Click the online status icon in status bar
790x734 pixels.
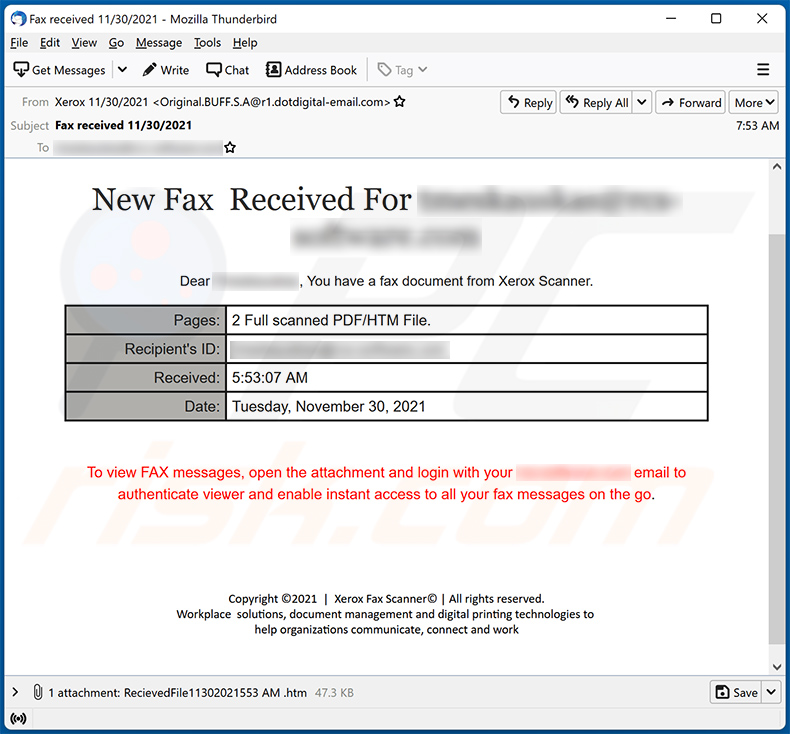17,719
